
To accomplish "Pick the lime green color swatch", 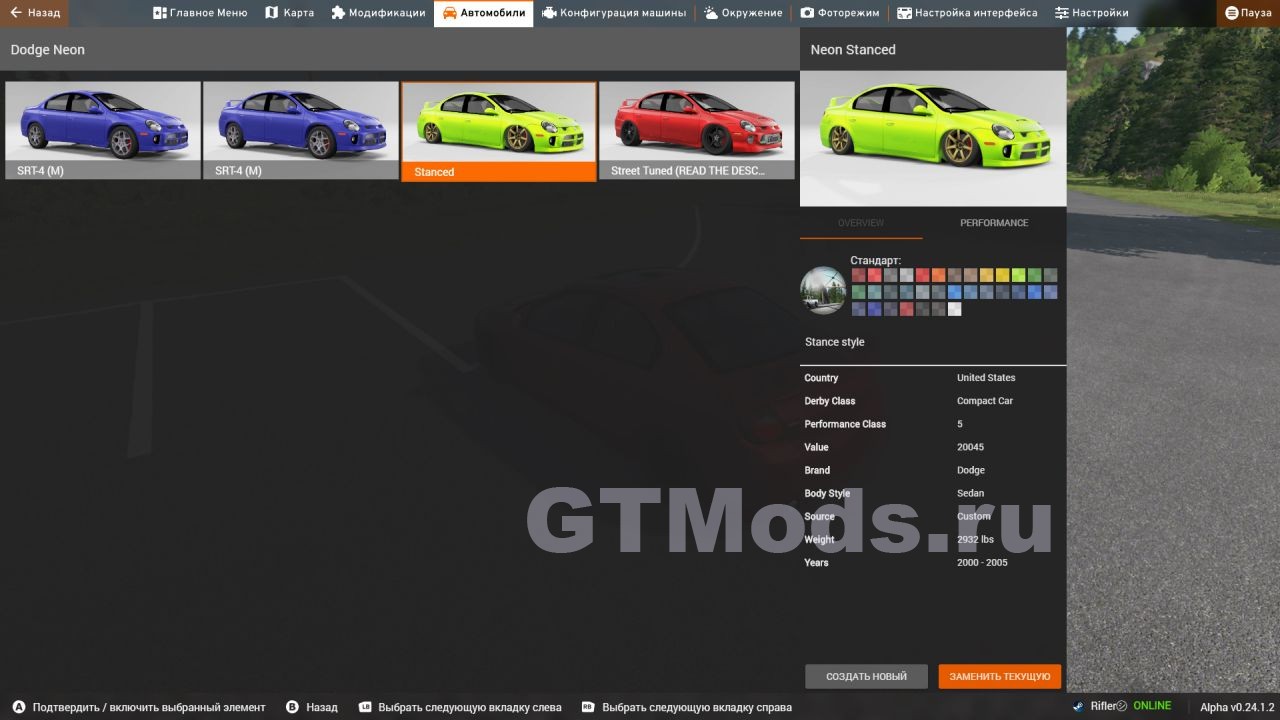I will point(1018,275).
